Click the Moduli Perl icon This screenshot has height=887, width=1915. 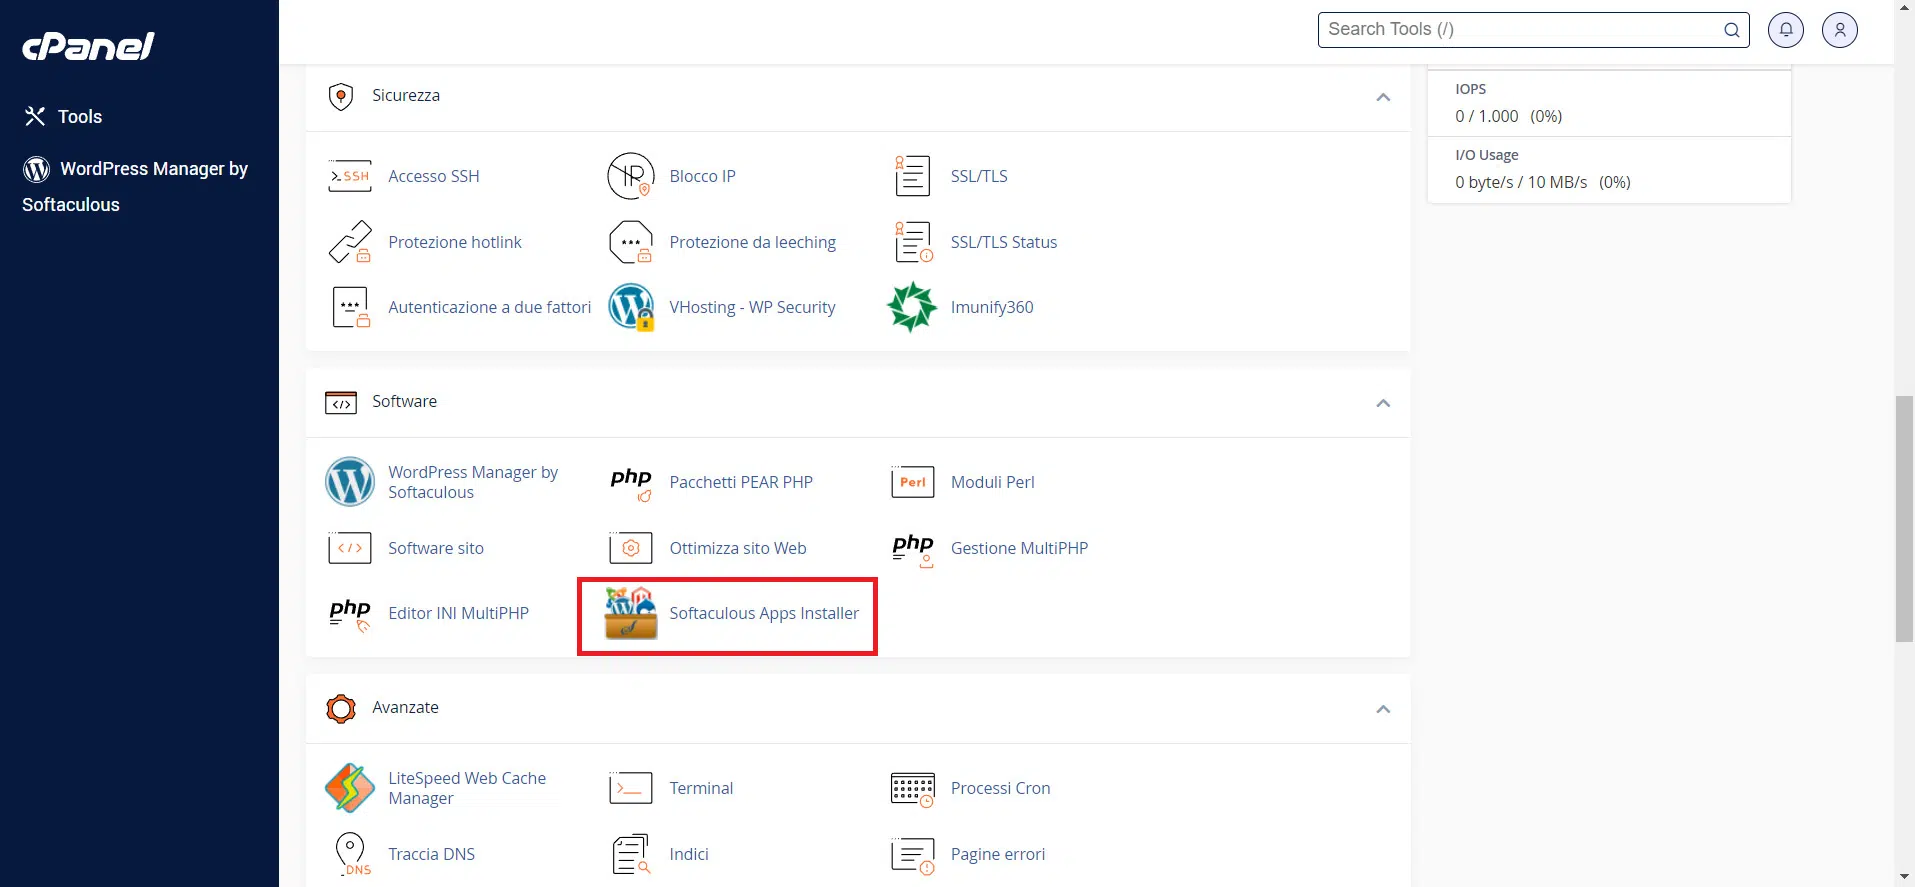pos(912,482)
